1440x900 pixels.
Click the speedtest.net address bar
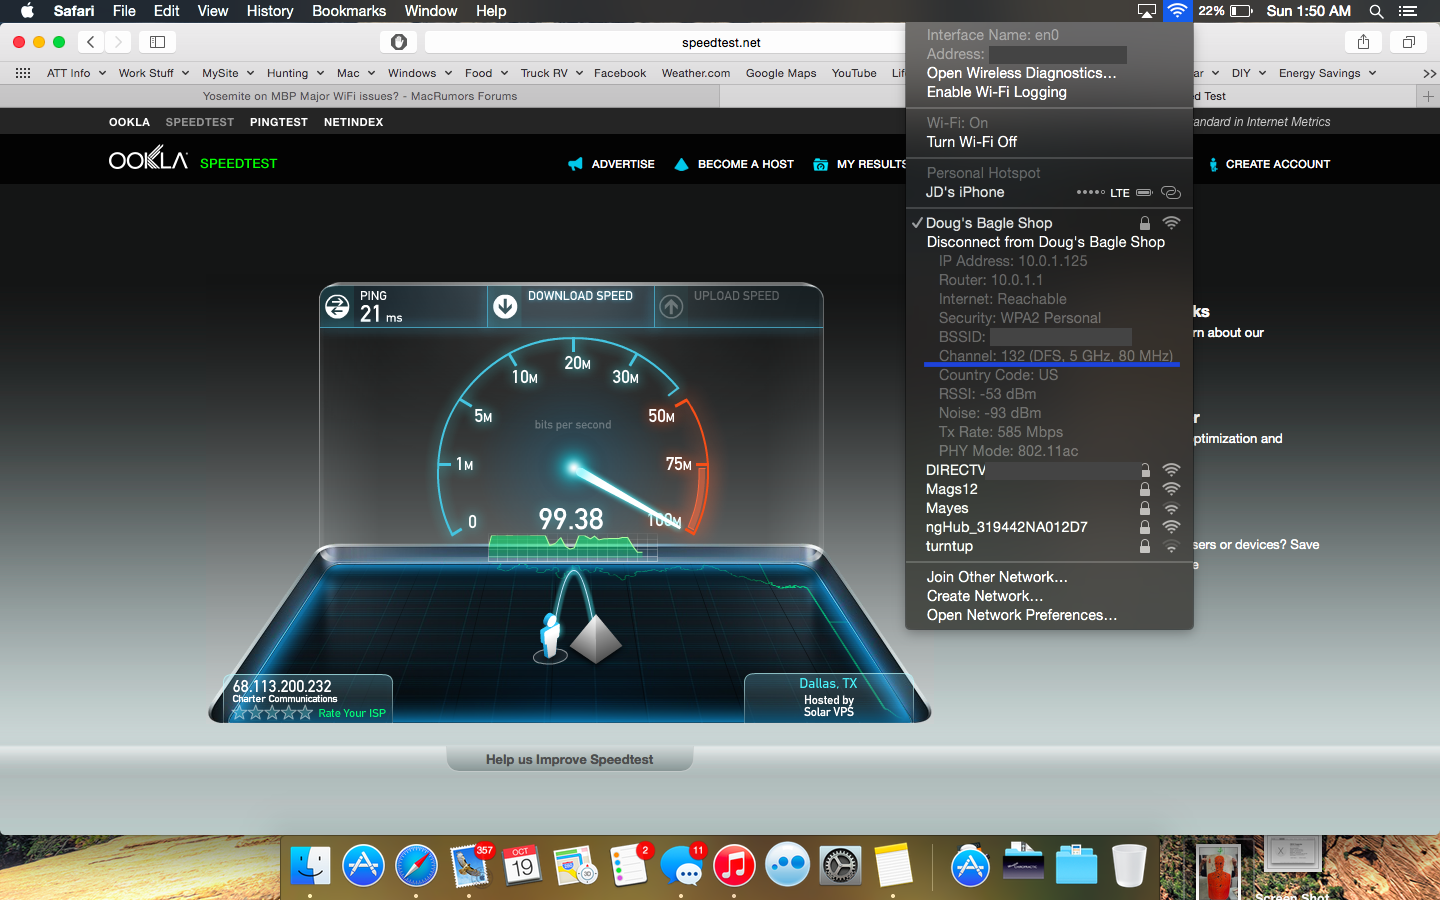tap(720, 42)
